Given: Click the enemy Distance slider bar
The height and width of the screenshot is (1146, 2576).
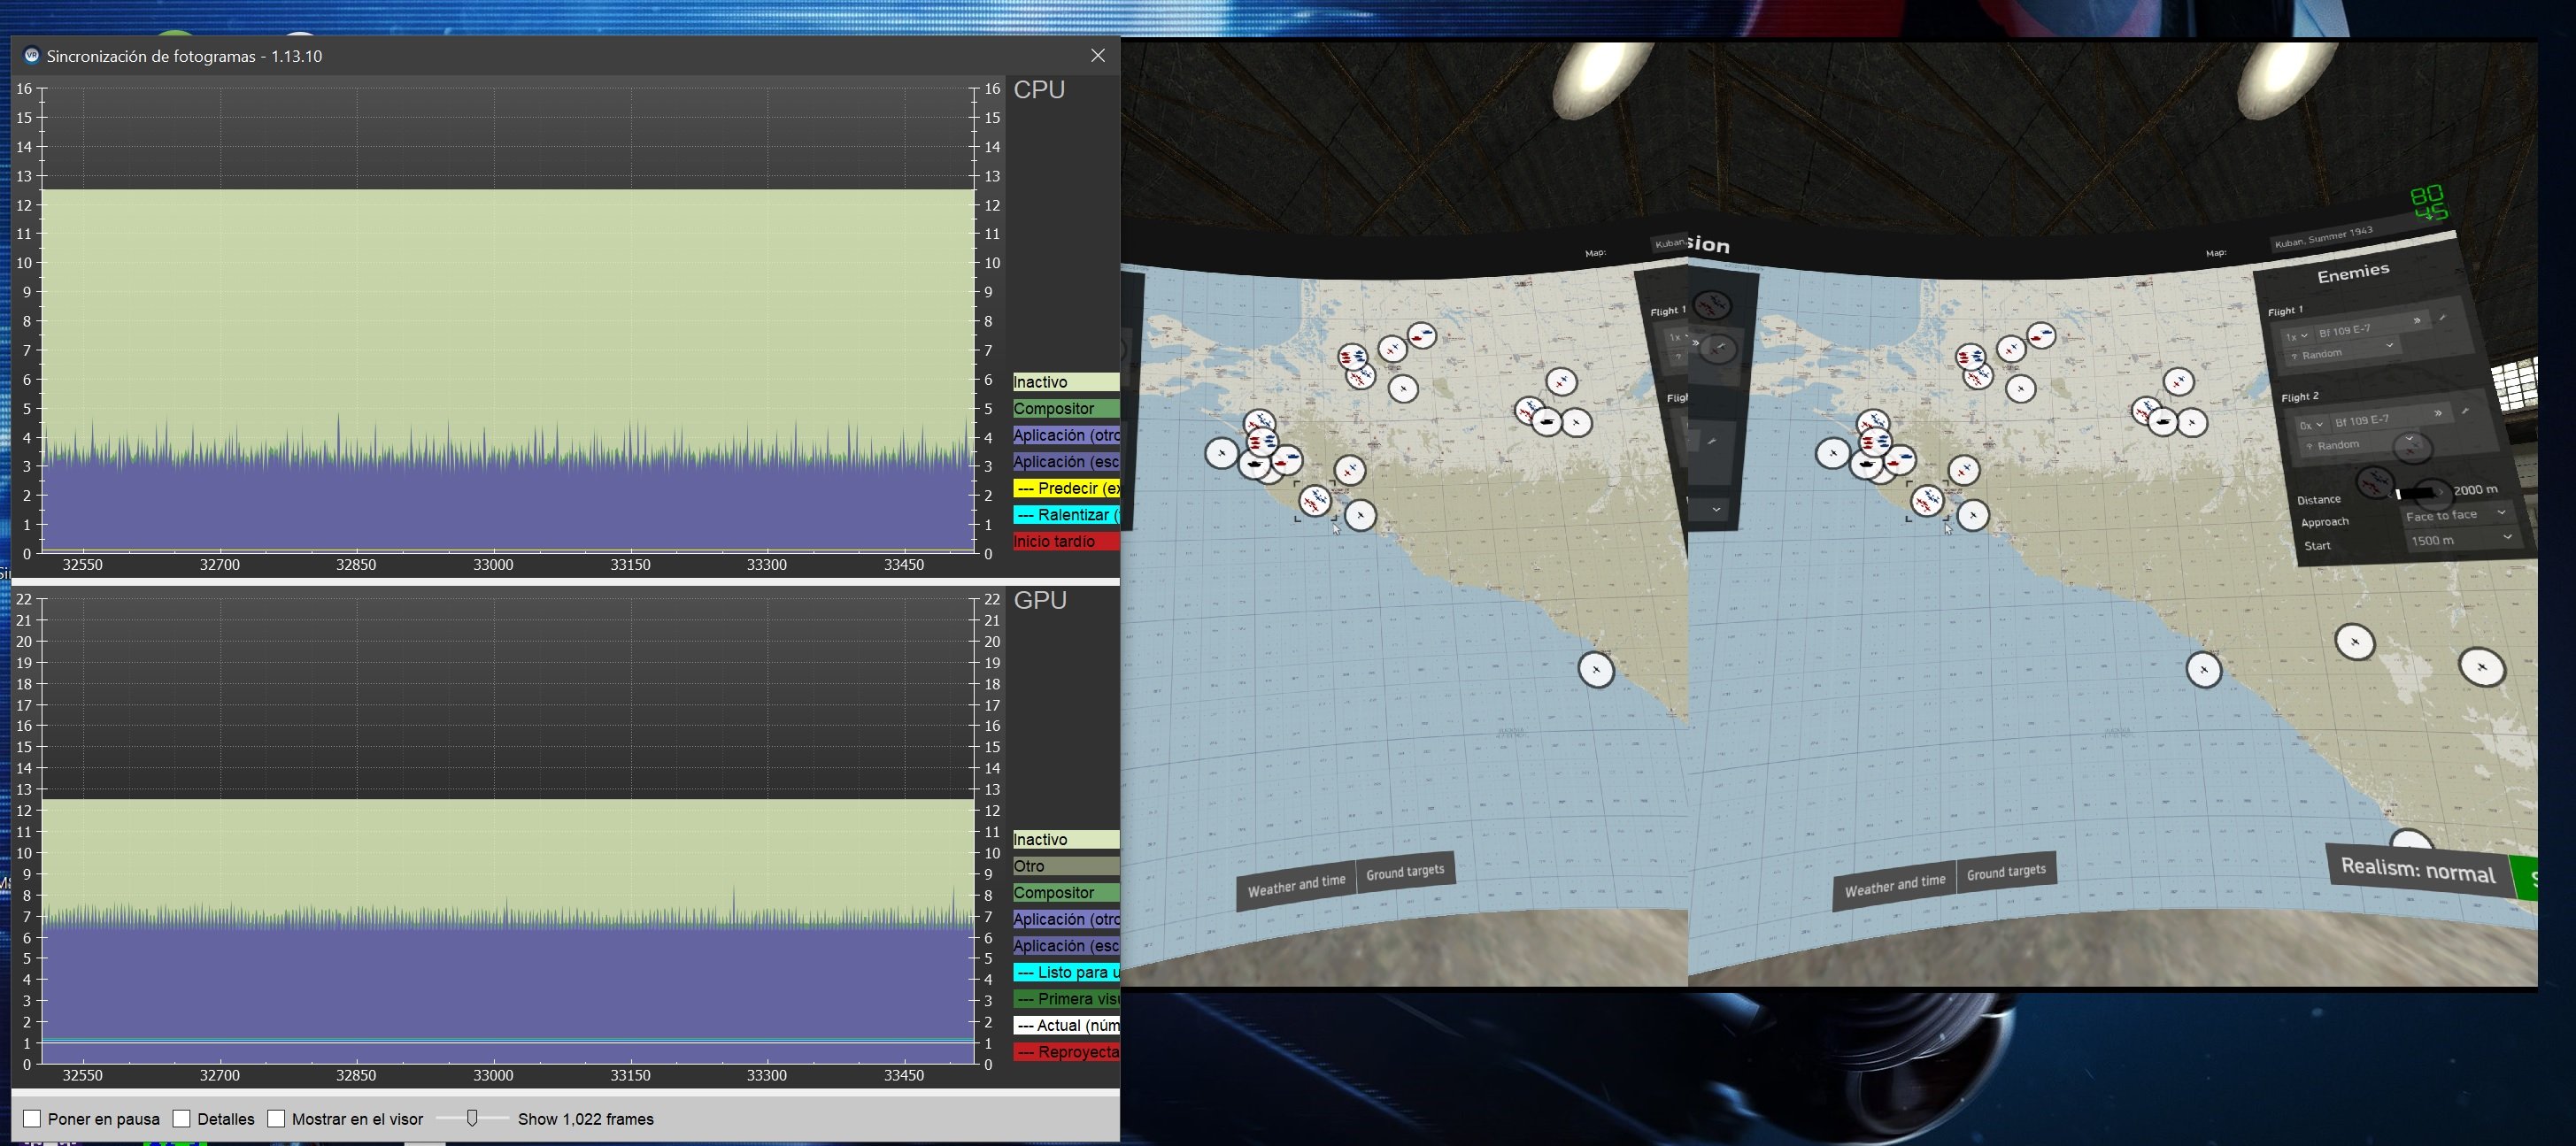Looking at the screenshot, I should (x=2418, y=493).
